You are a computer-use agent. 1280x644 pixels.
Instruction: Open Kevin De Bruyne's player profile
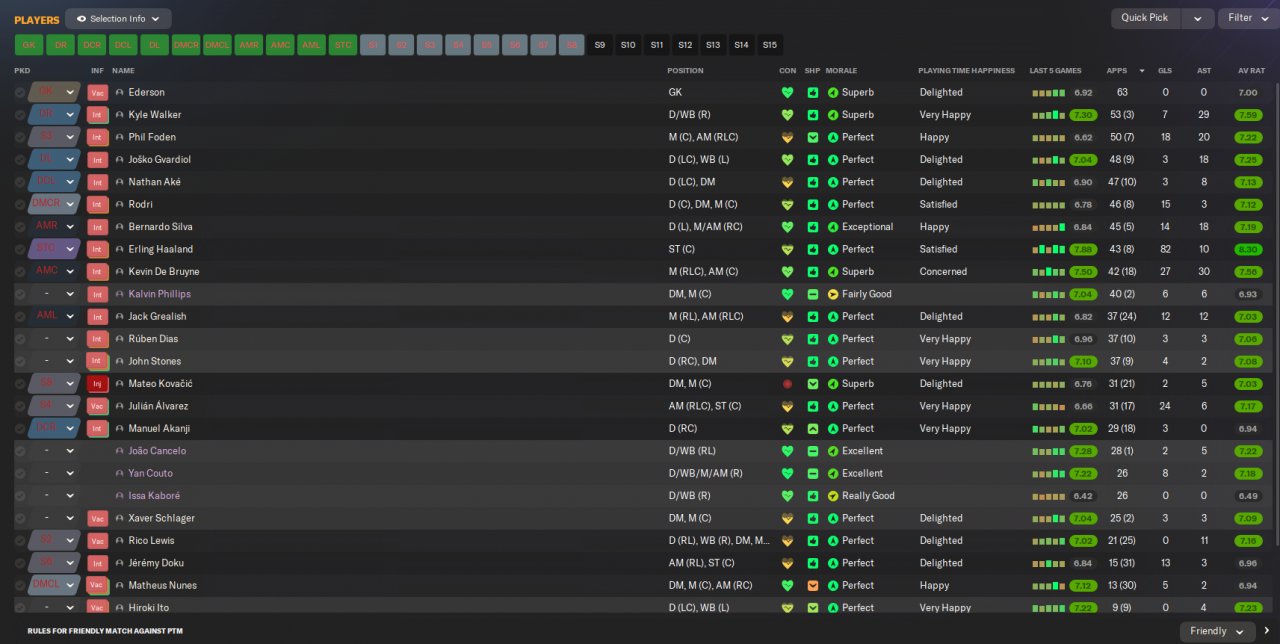pos(164,272)
